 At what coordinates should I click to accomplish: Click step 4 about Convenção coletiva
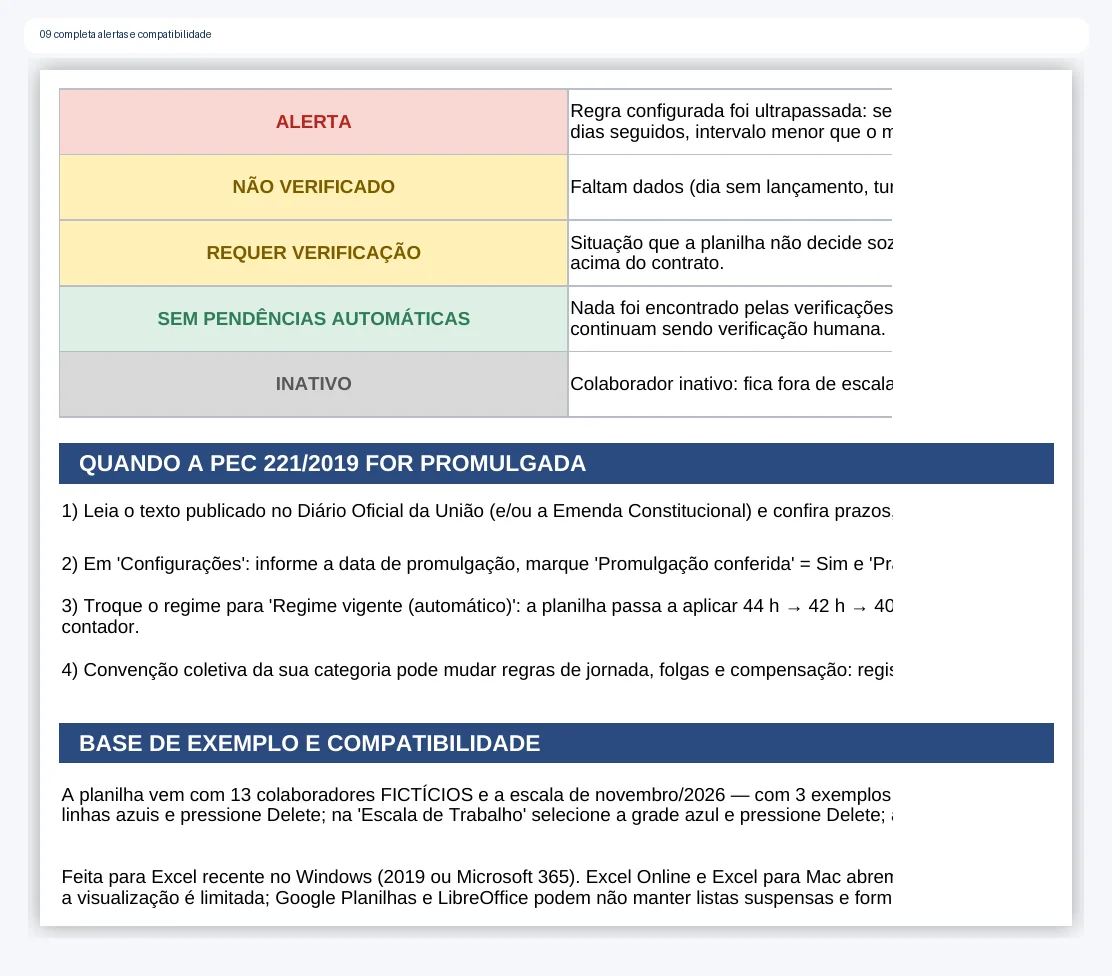pyautogui.click(x=477, y=670)
